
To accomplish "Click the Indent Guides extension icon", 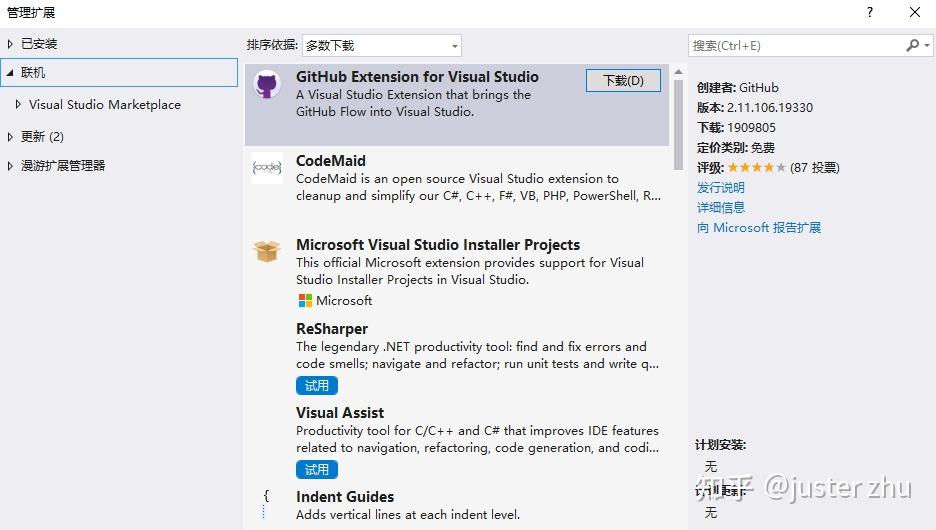I will [266, 503].
